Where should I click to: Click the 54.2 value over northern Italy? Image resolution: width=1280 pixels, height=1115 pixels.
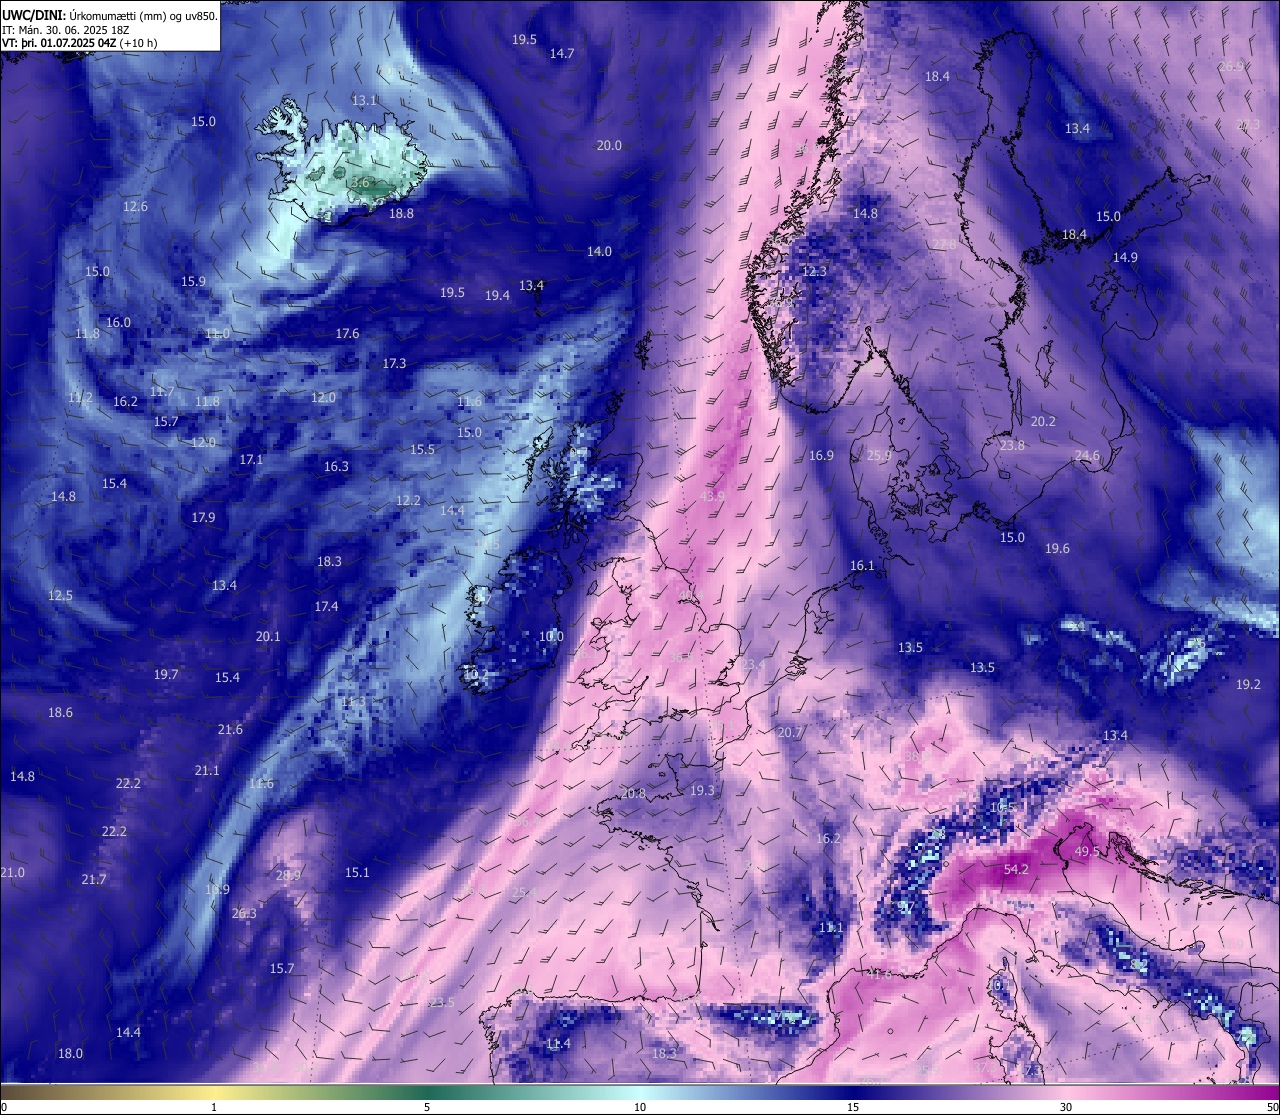point(1016,869)
